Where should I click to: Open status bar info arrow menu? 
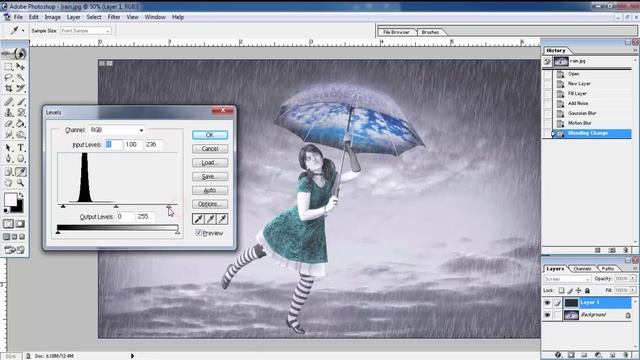(x=132, y=356)
